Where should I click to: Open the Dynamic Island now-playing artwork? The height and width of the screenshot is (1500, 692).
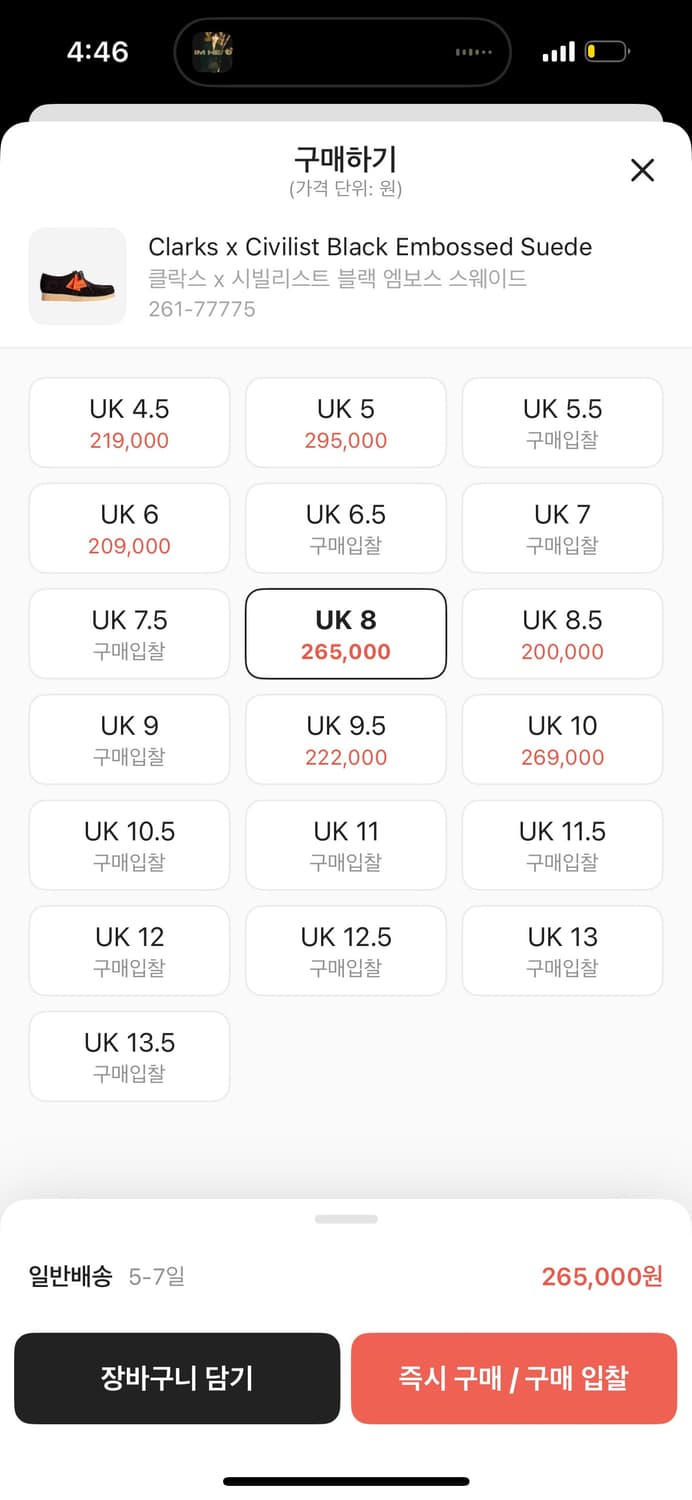(213, 52)
